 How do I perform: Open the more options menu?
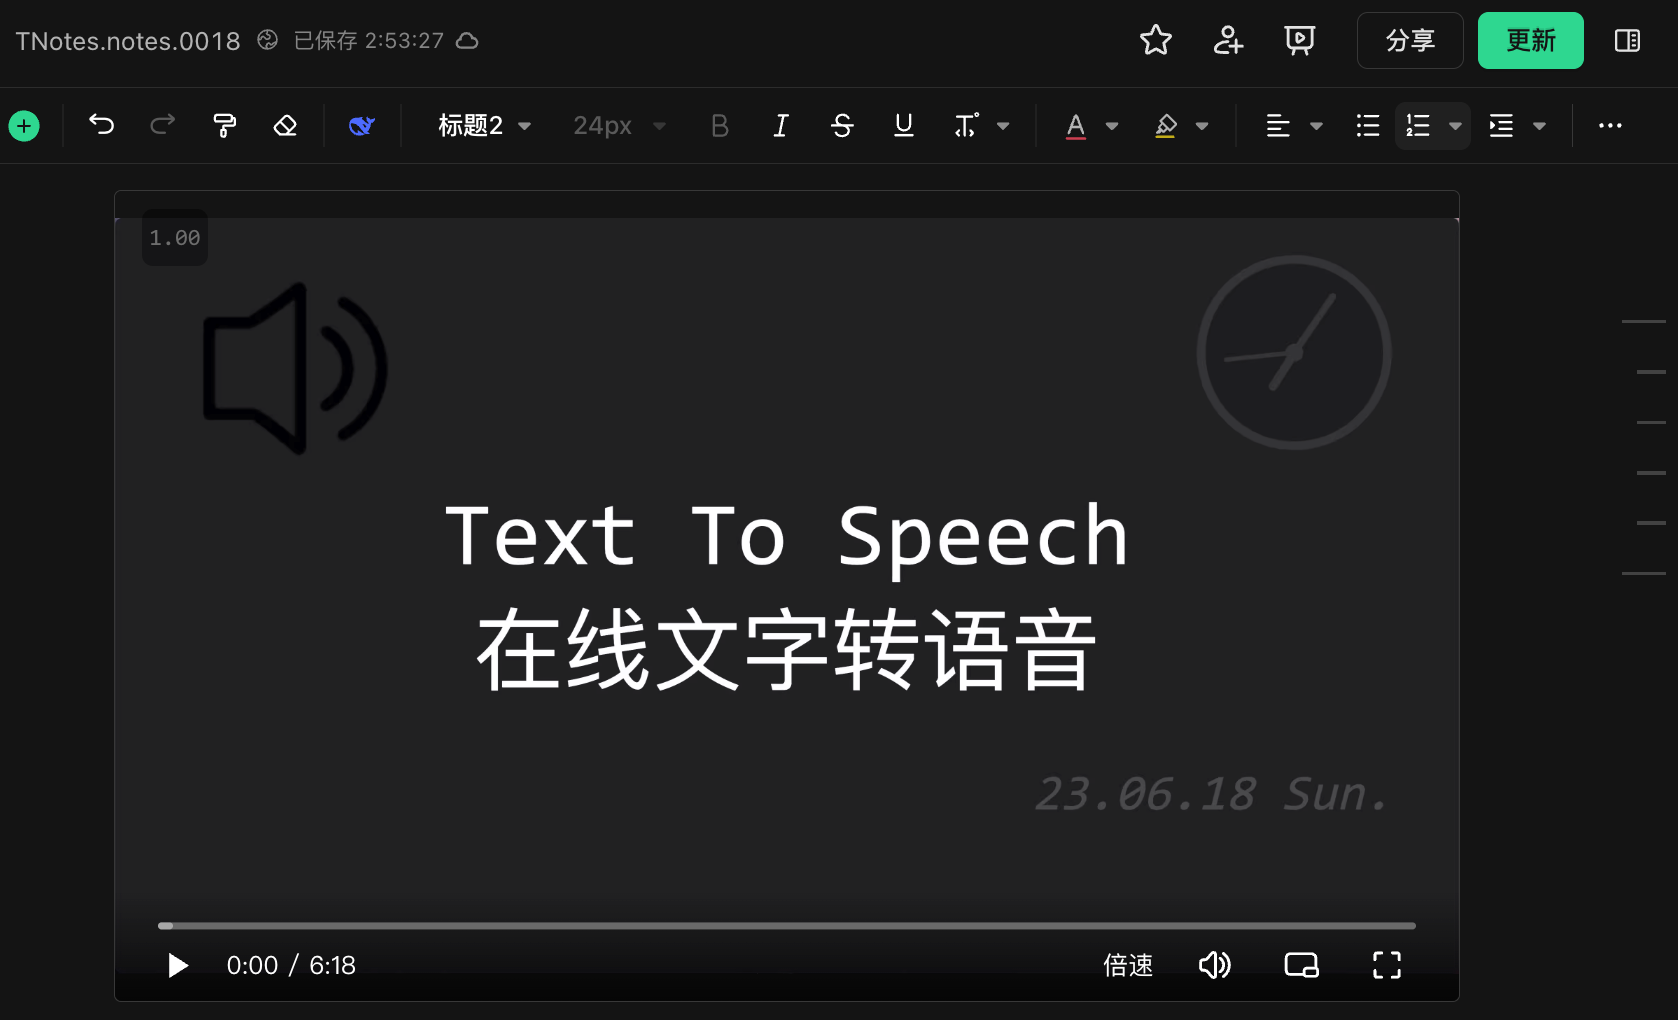(x=1609, y=125)
